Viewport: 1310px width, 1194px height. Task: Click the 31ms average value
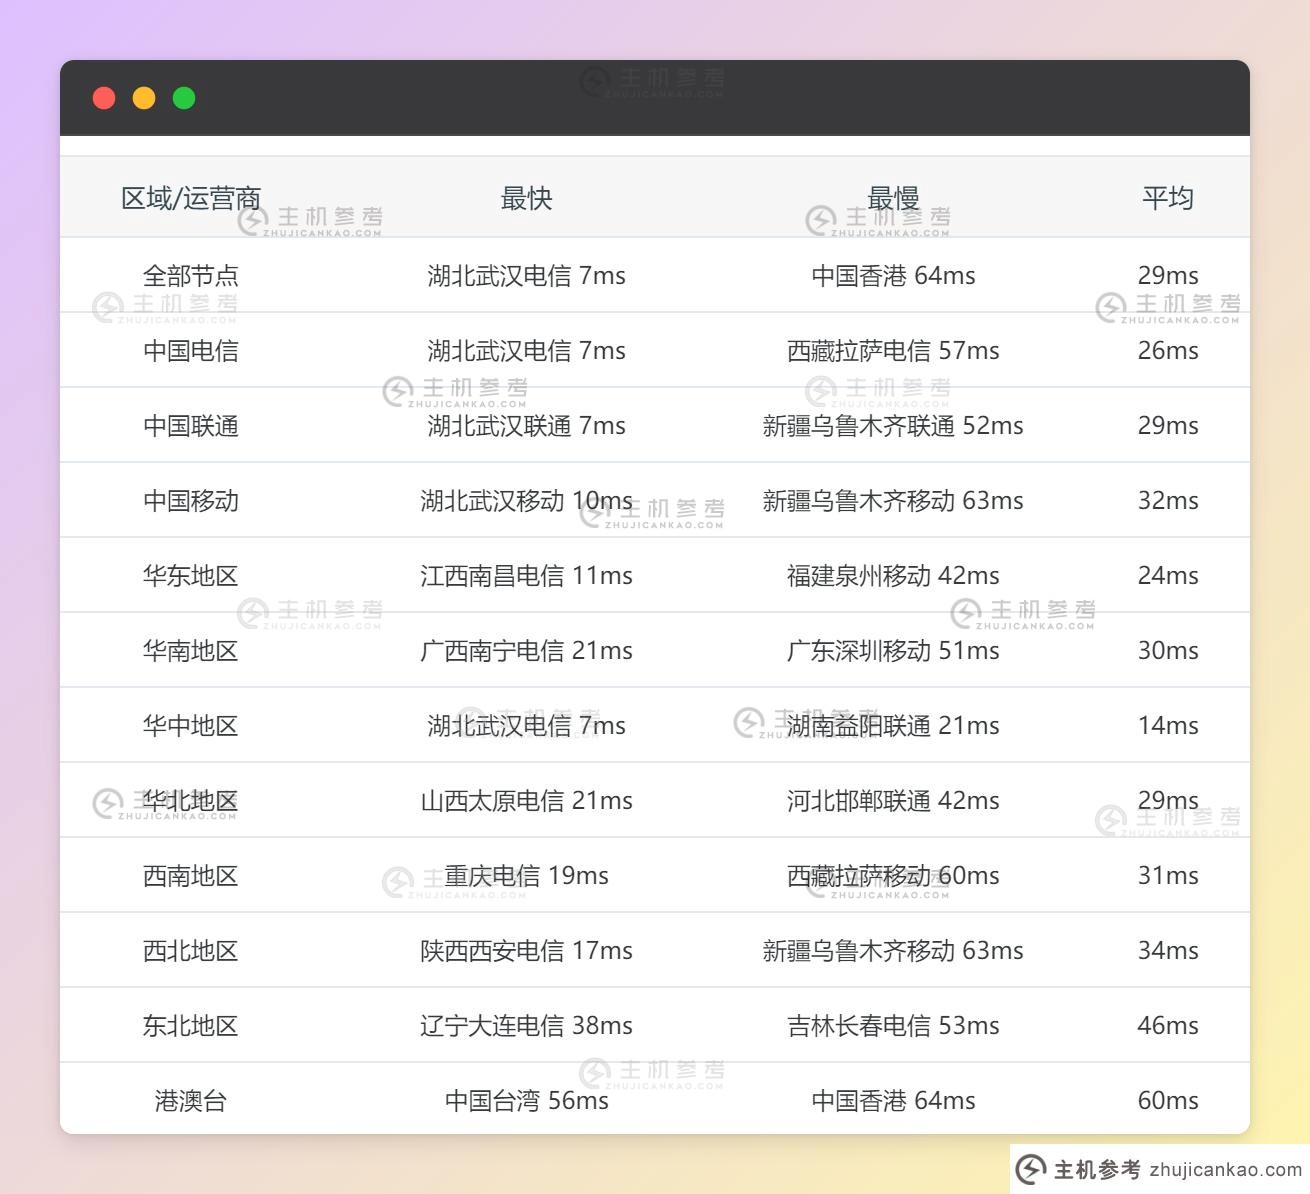[x=1168, y=875]
